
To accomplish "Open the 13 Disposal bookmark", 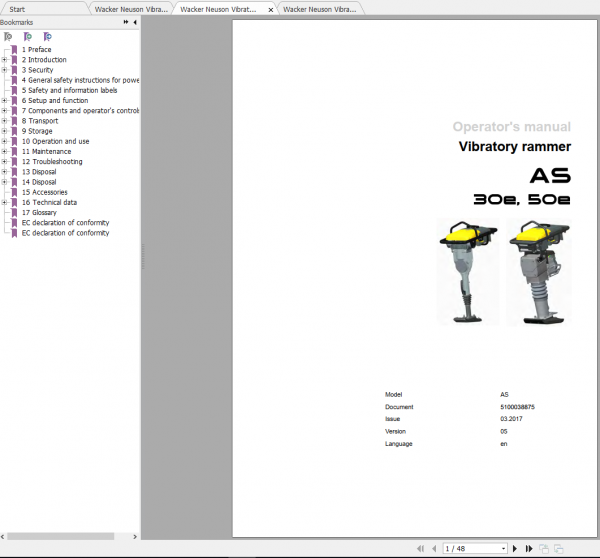I will click(x=39, y=172).
